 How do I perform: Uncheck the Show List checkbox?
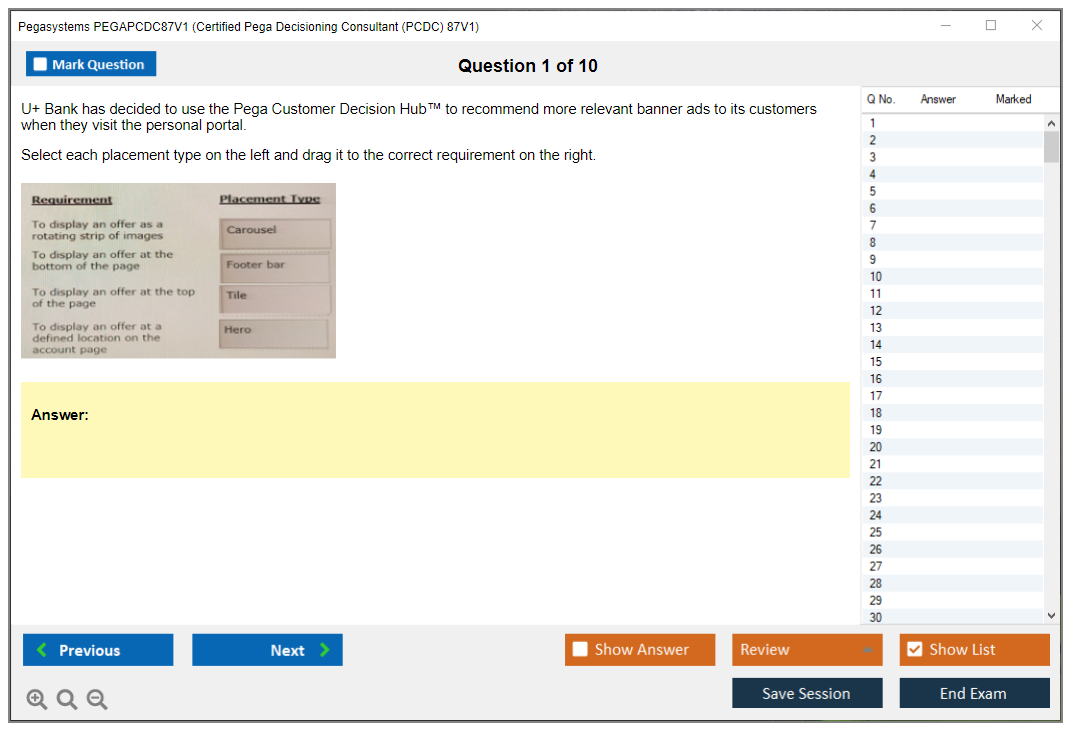(914, 650)
